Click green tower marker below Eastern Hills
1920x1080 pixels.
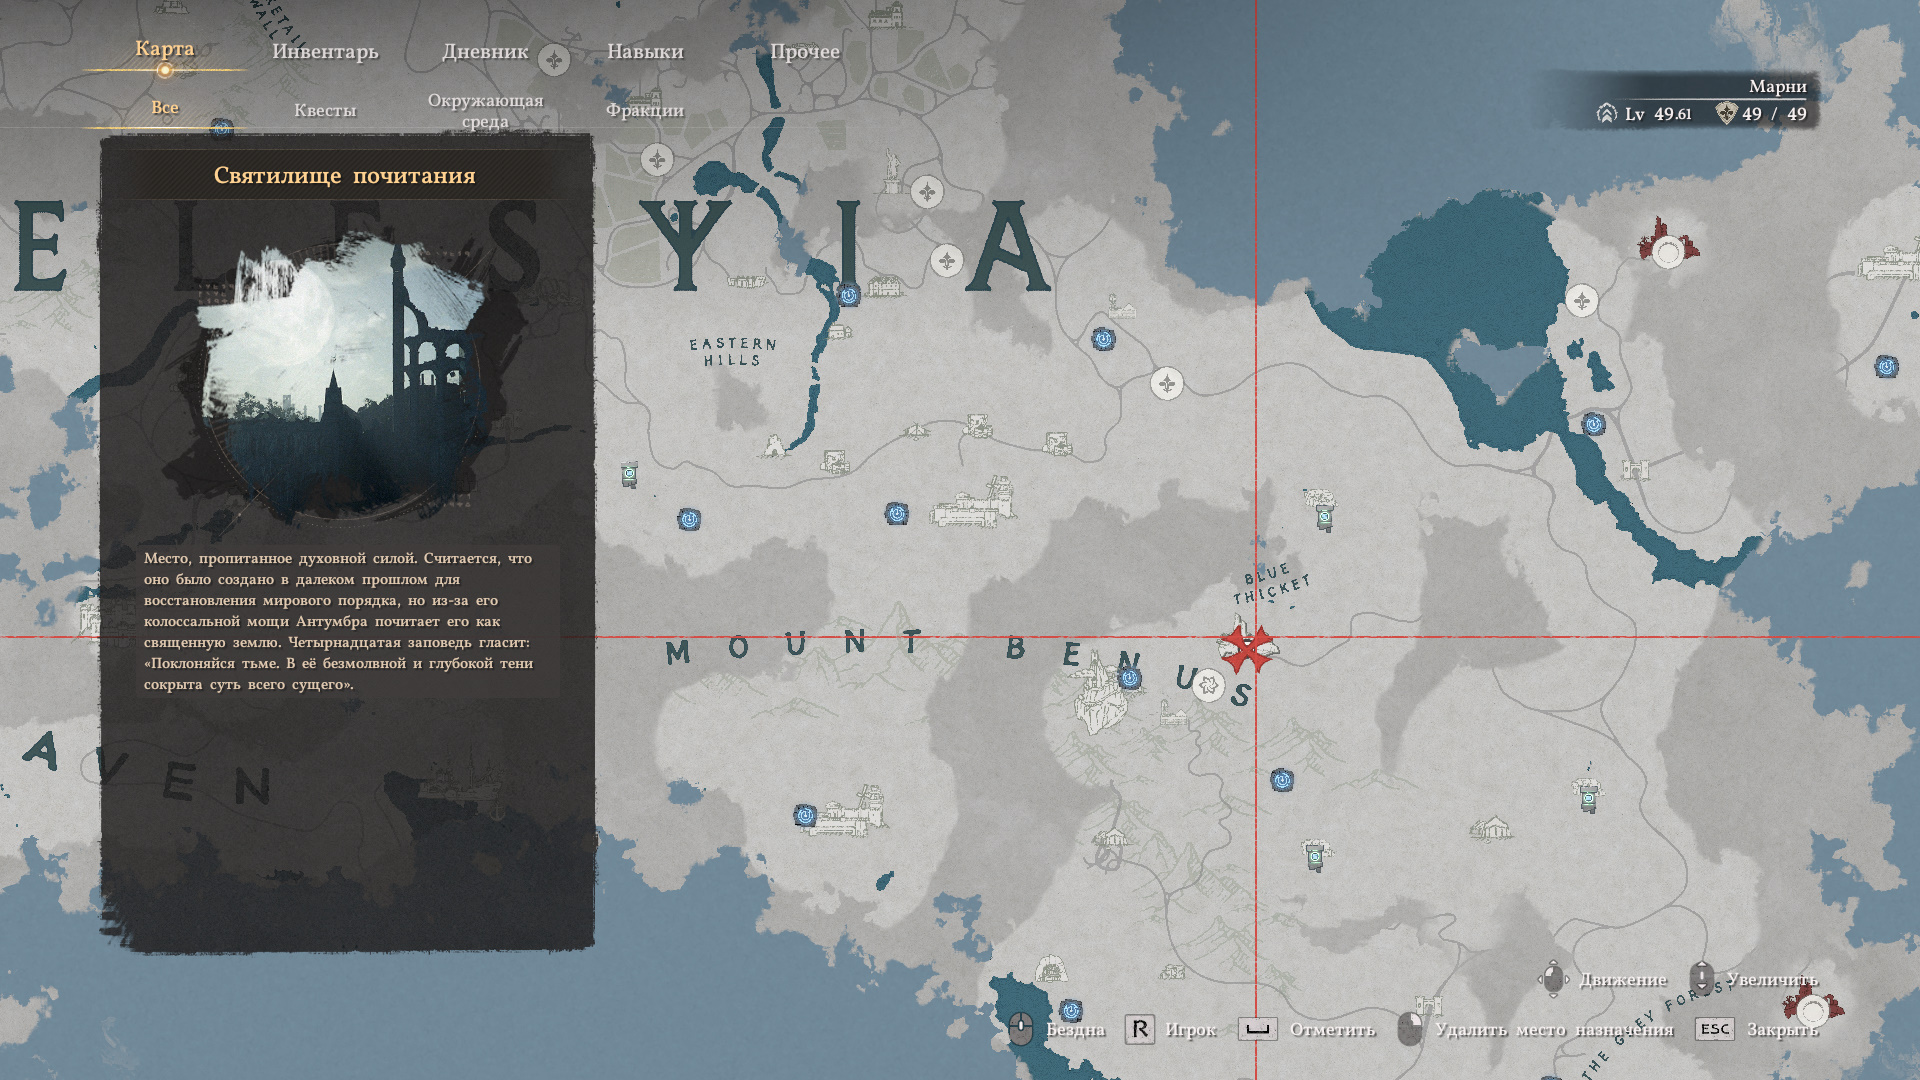coord(629,474)
